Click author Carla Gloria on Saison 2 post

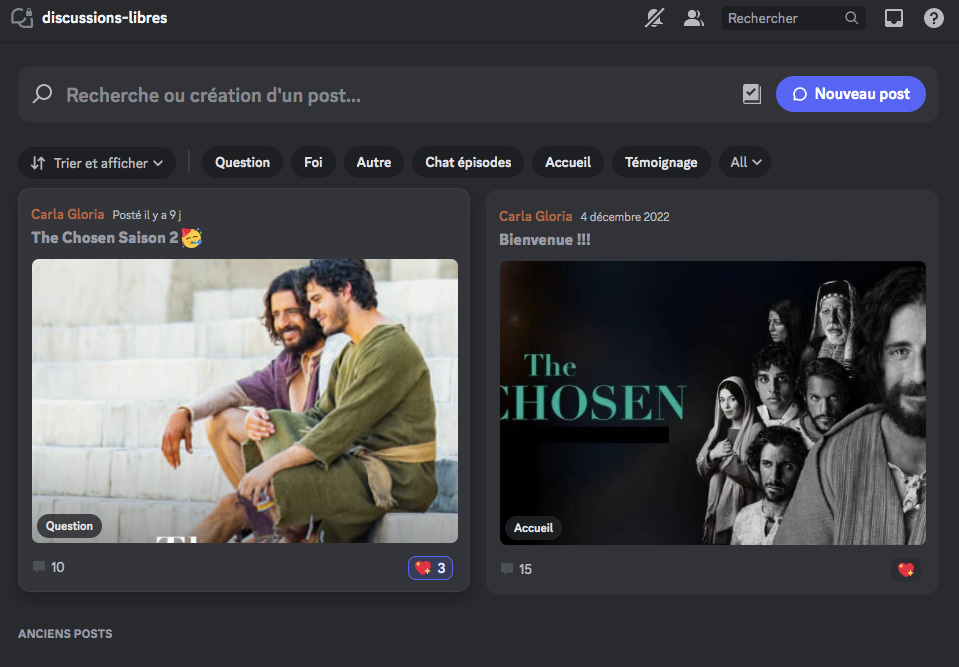tap(68, 215)
